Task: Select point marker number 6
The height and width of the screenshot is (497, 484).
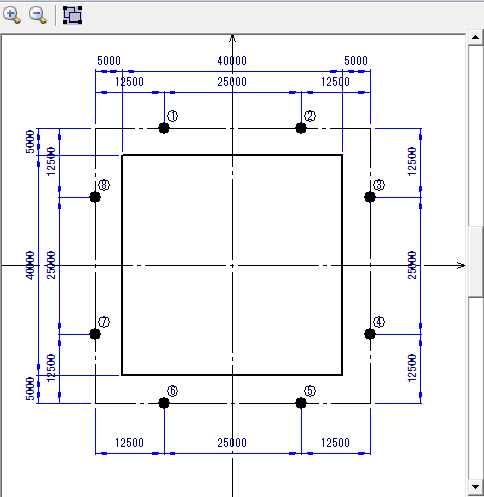Action: [164, 403]
